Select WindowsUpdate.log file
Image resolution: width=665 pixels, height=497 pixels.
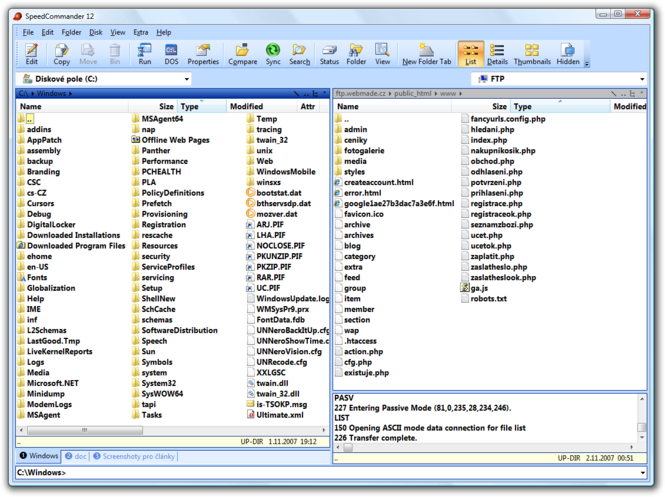click(x=288, y=299)
